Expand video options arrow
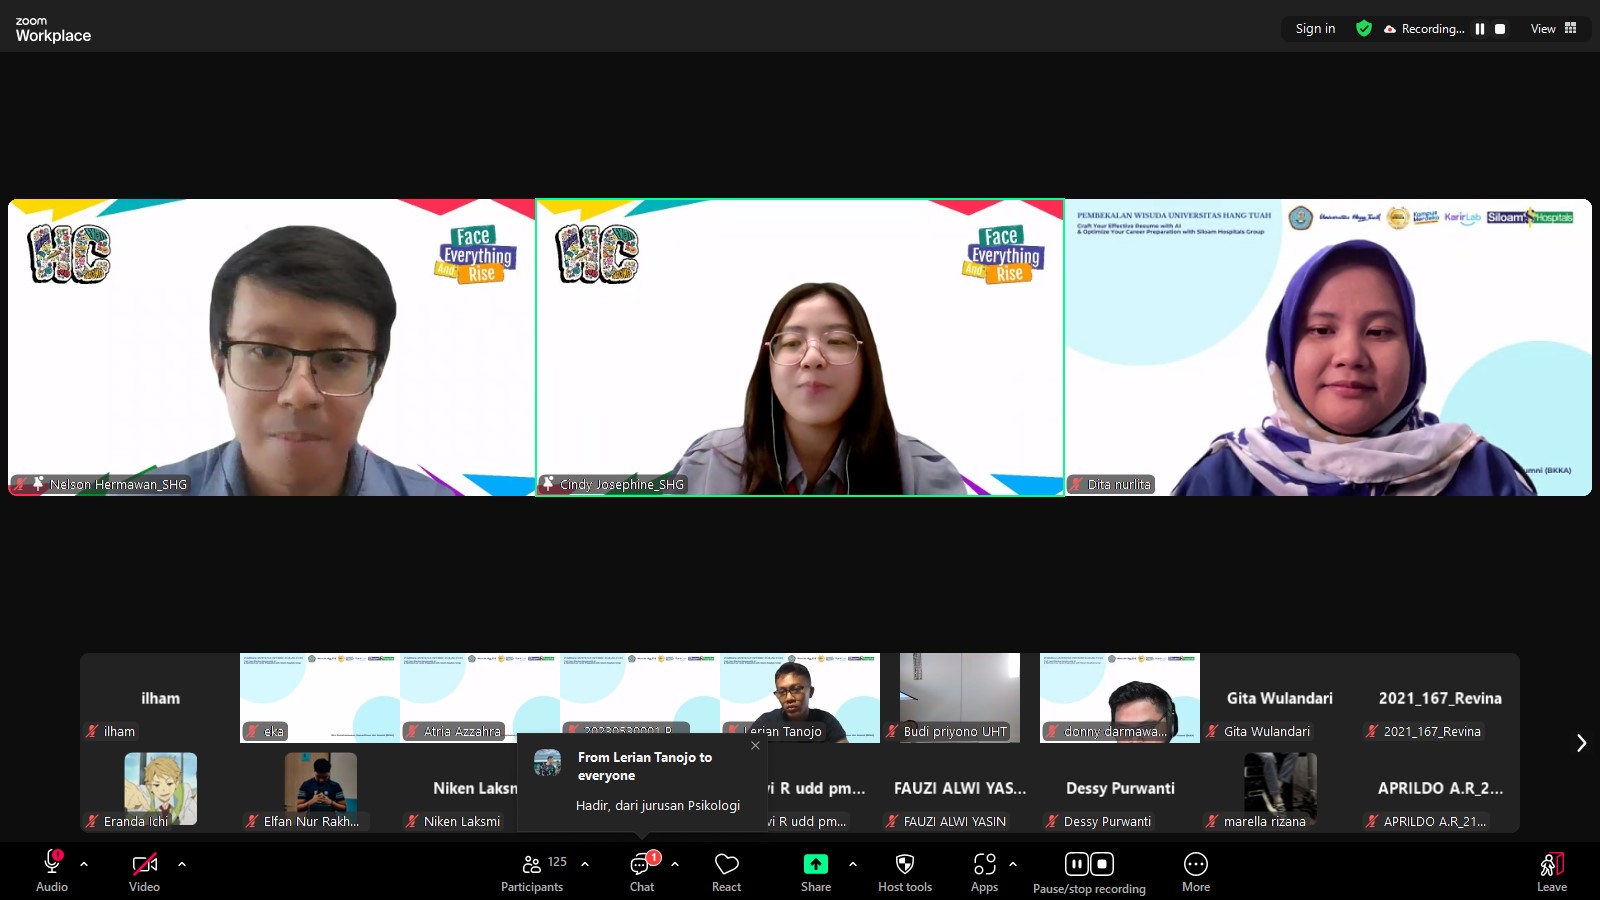 (x=182, y=864)
